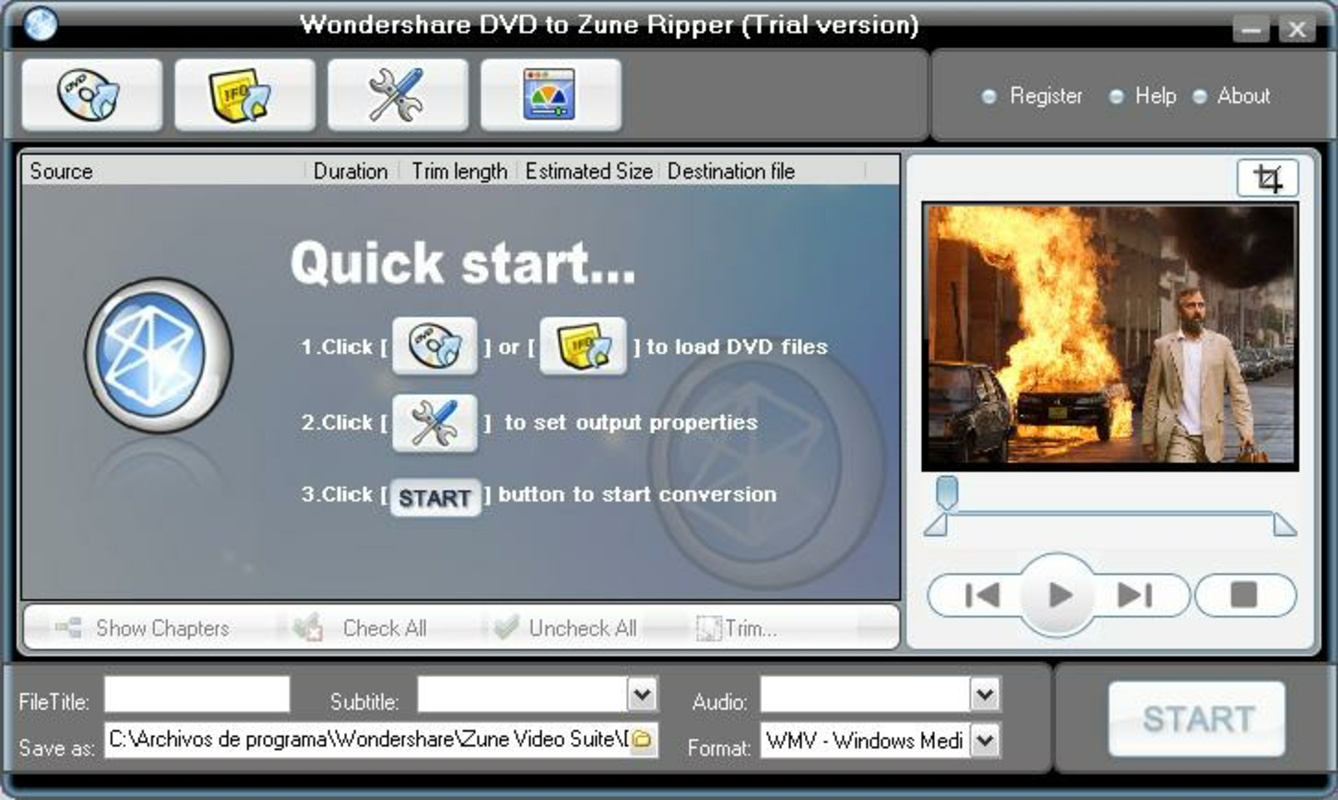Click the Duration column header
This screenshot has height=800, width=1338.
coord(351,171)
